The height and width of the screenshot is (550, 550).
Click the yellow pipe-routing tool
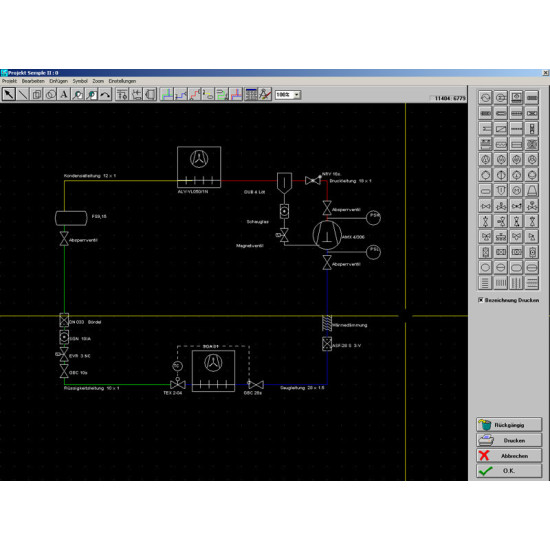(x=208, y=94)
